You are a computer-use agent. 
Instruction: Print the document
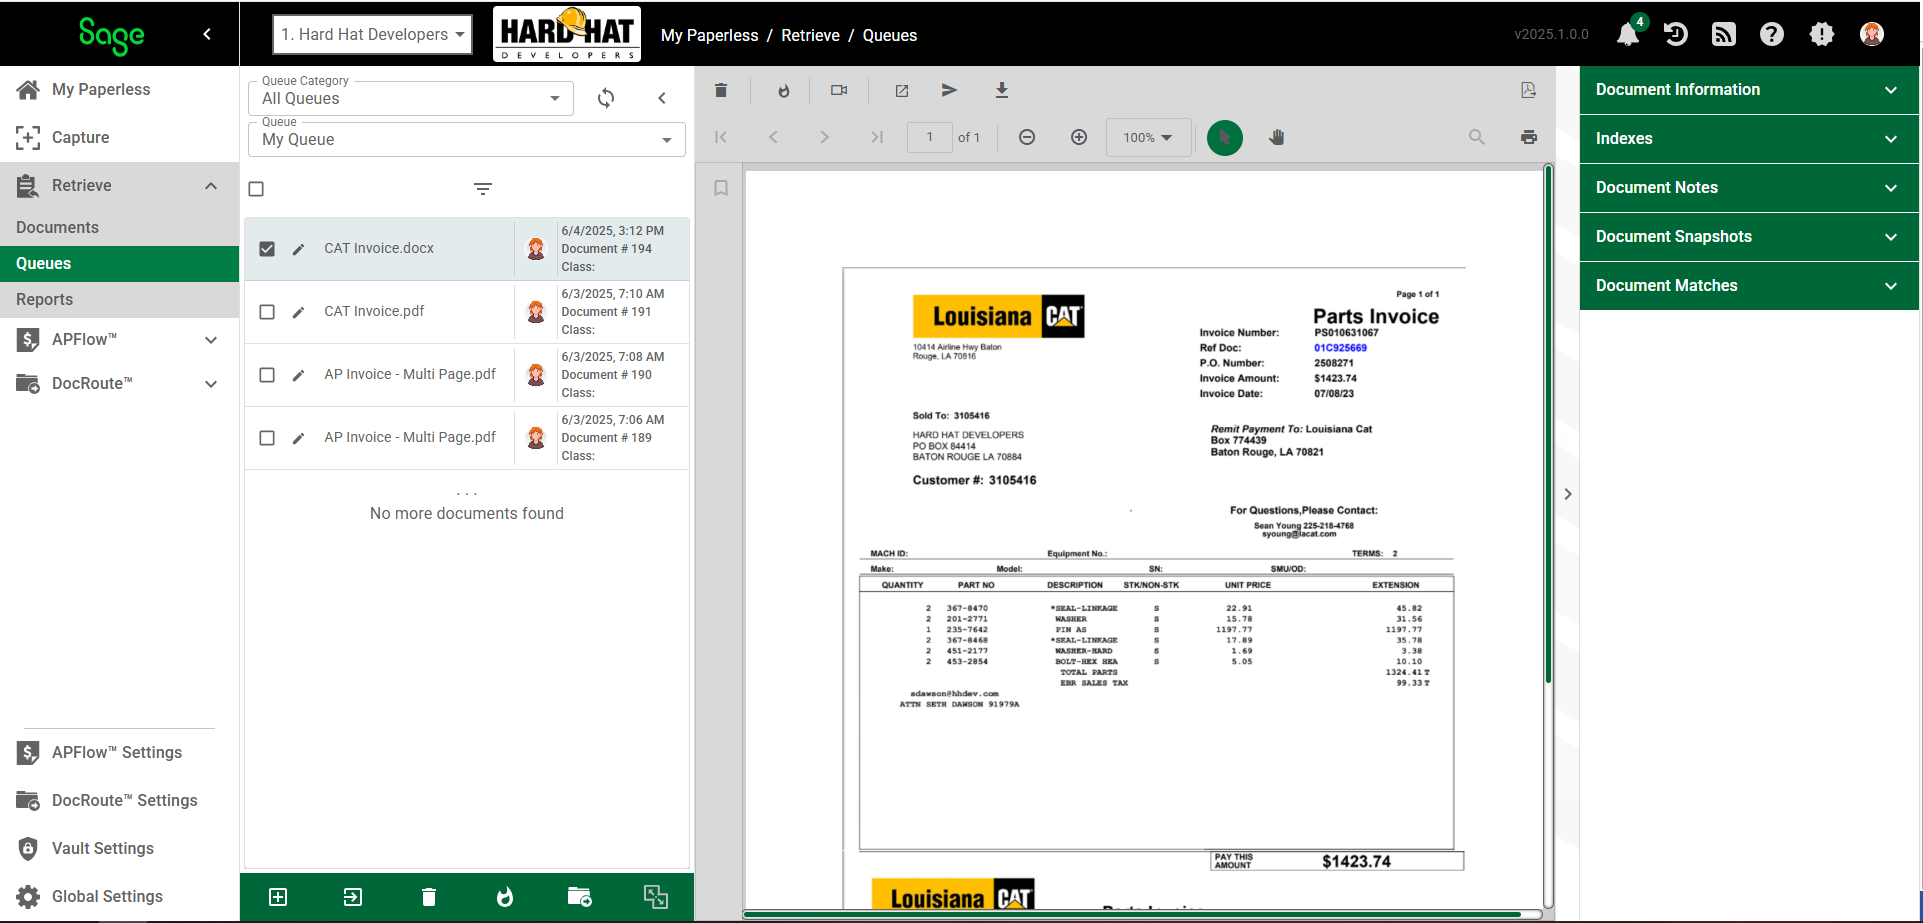pos(1529,137)
